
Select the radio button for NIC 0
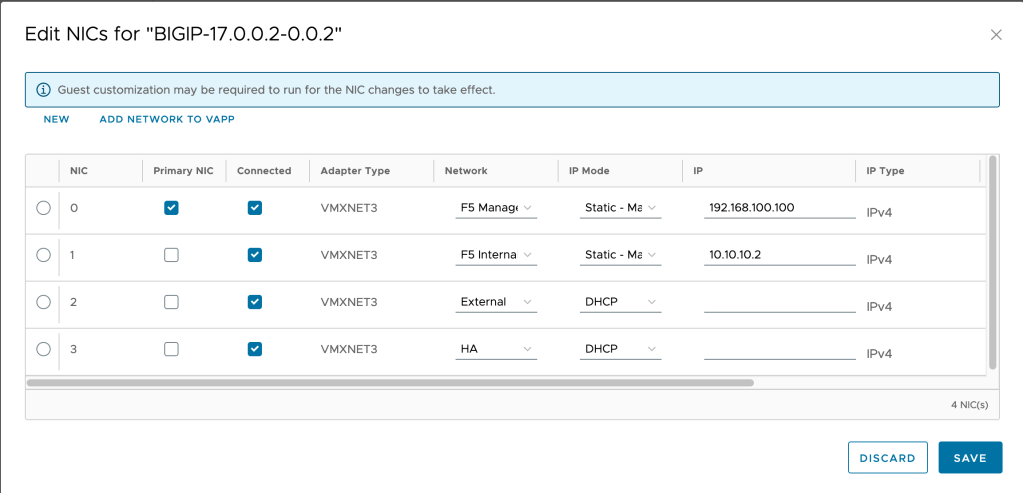pos(43,208)
